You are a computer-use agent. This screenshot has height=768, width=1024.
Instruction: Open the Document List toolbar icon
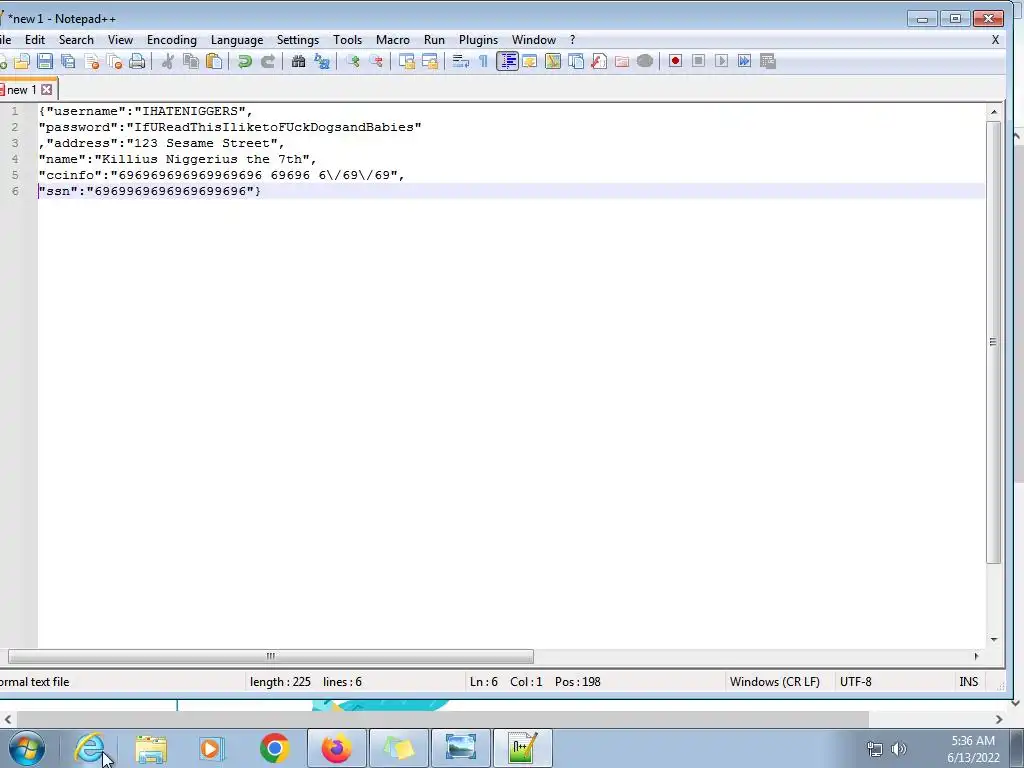pyautogui.click(x=576, y=61)
